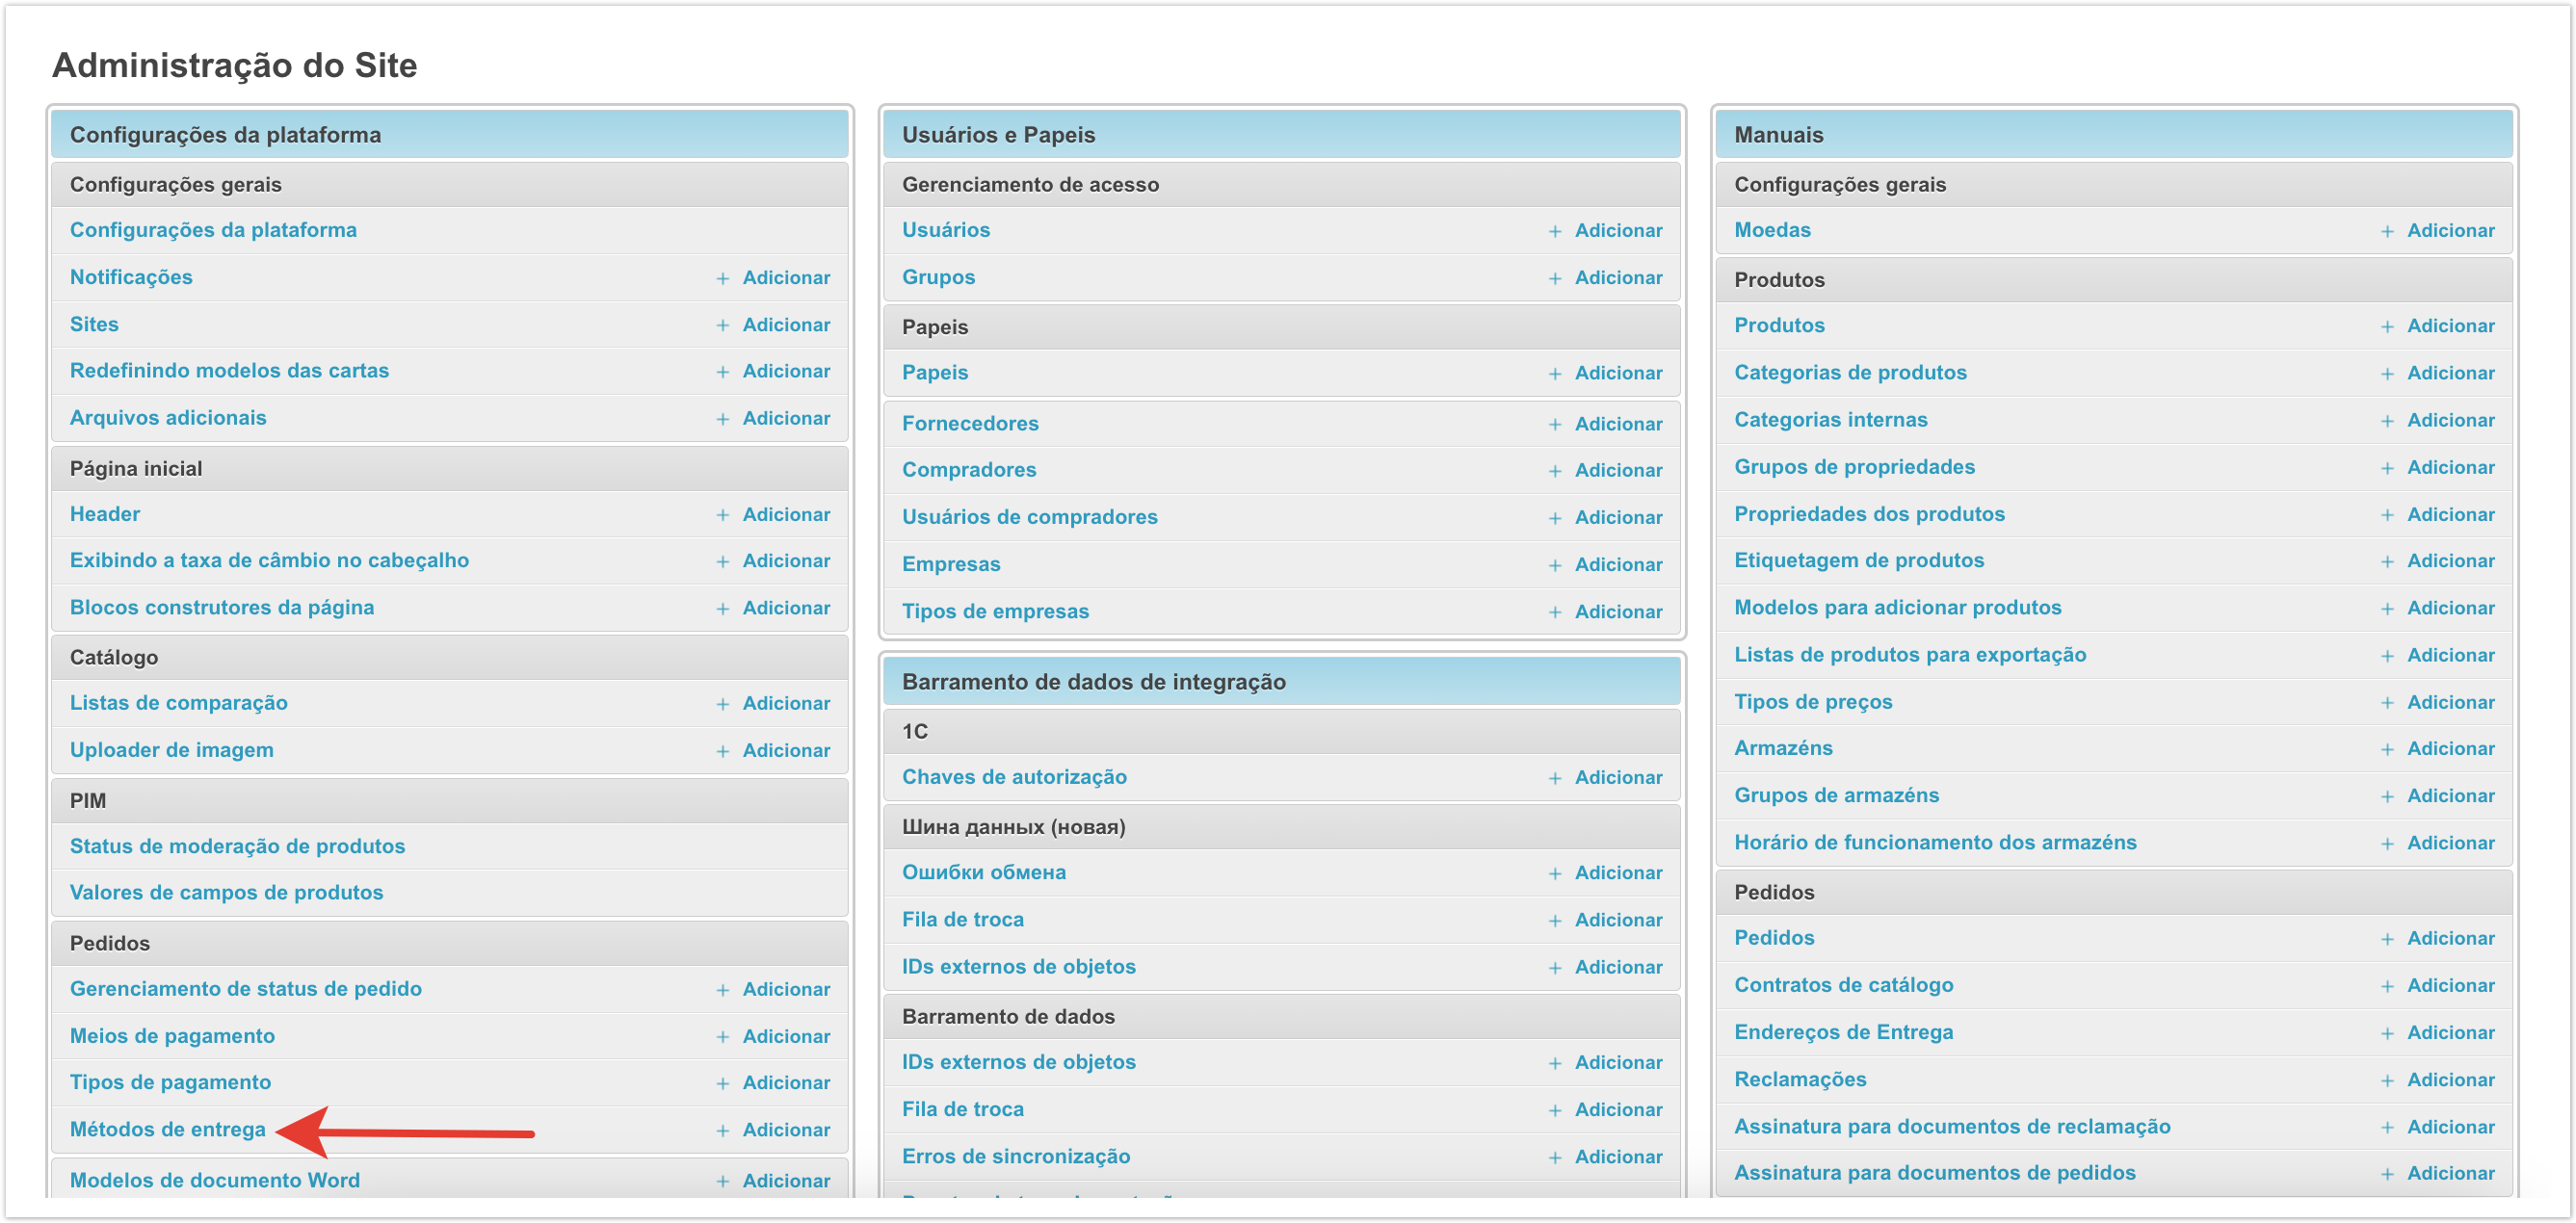Select the Usuários e Papeis section header
The width and height of the screenshot is (2576, 1223).
[x=997, y=135]
